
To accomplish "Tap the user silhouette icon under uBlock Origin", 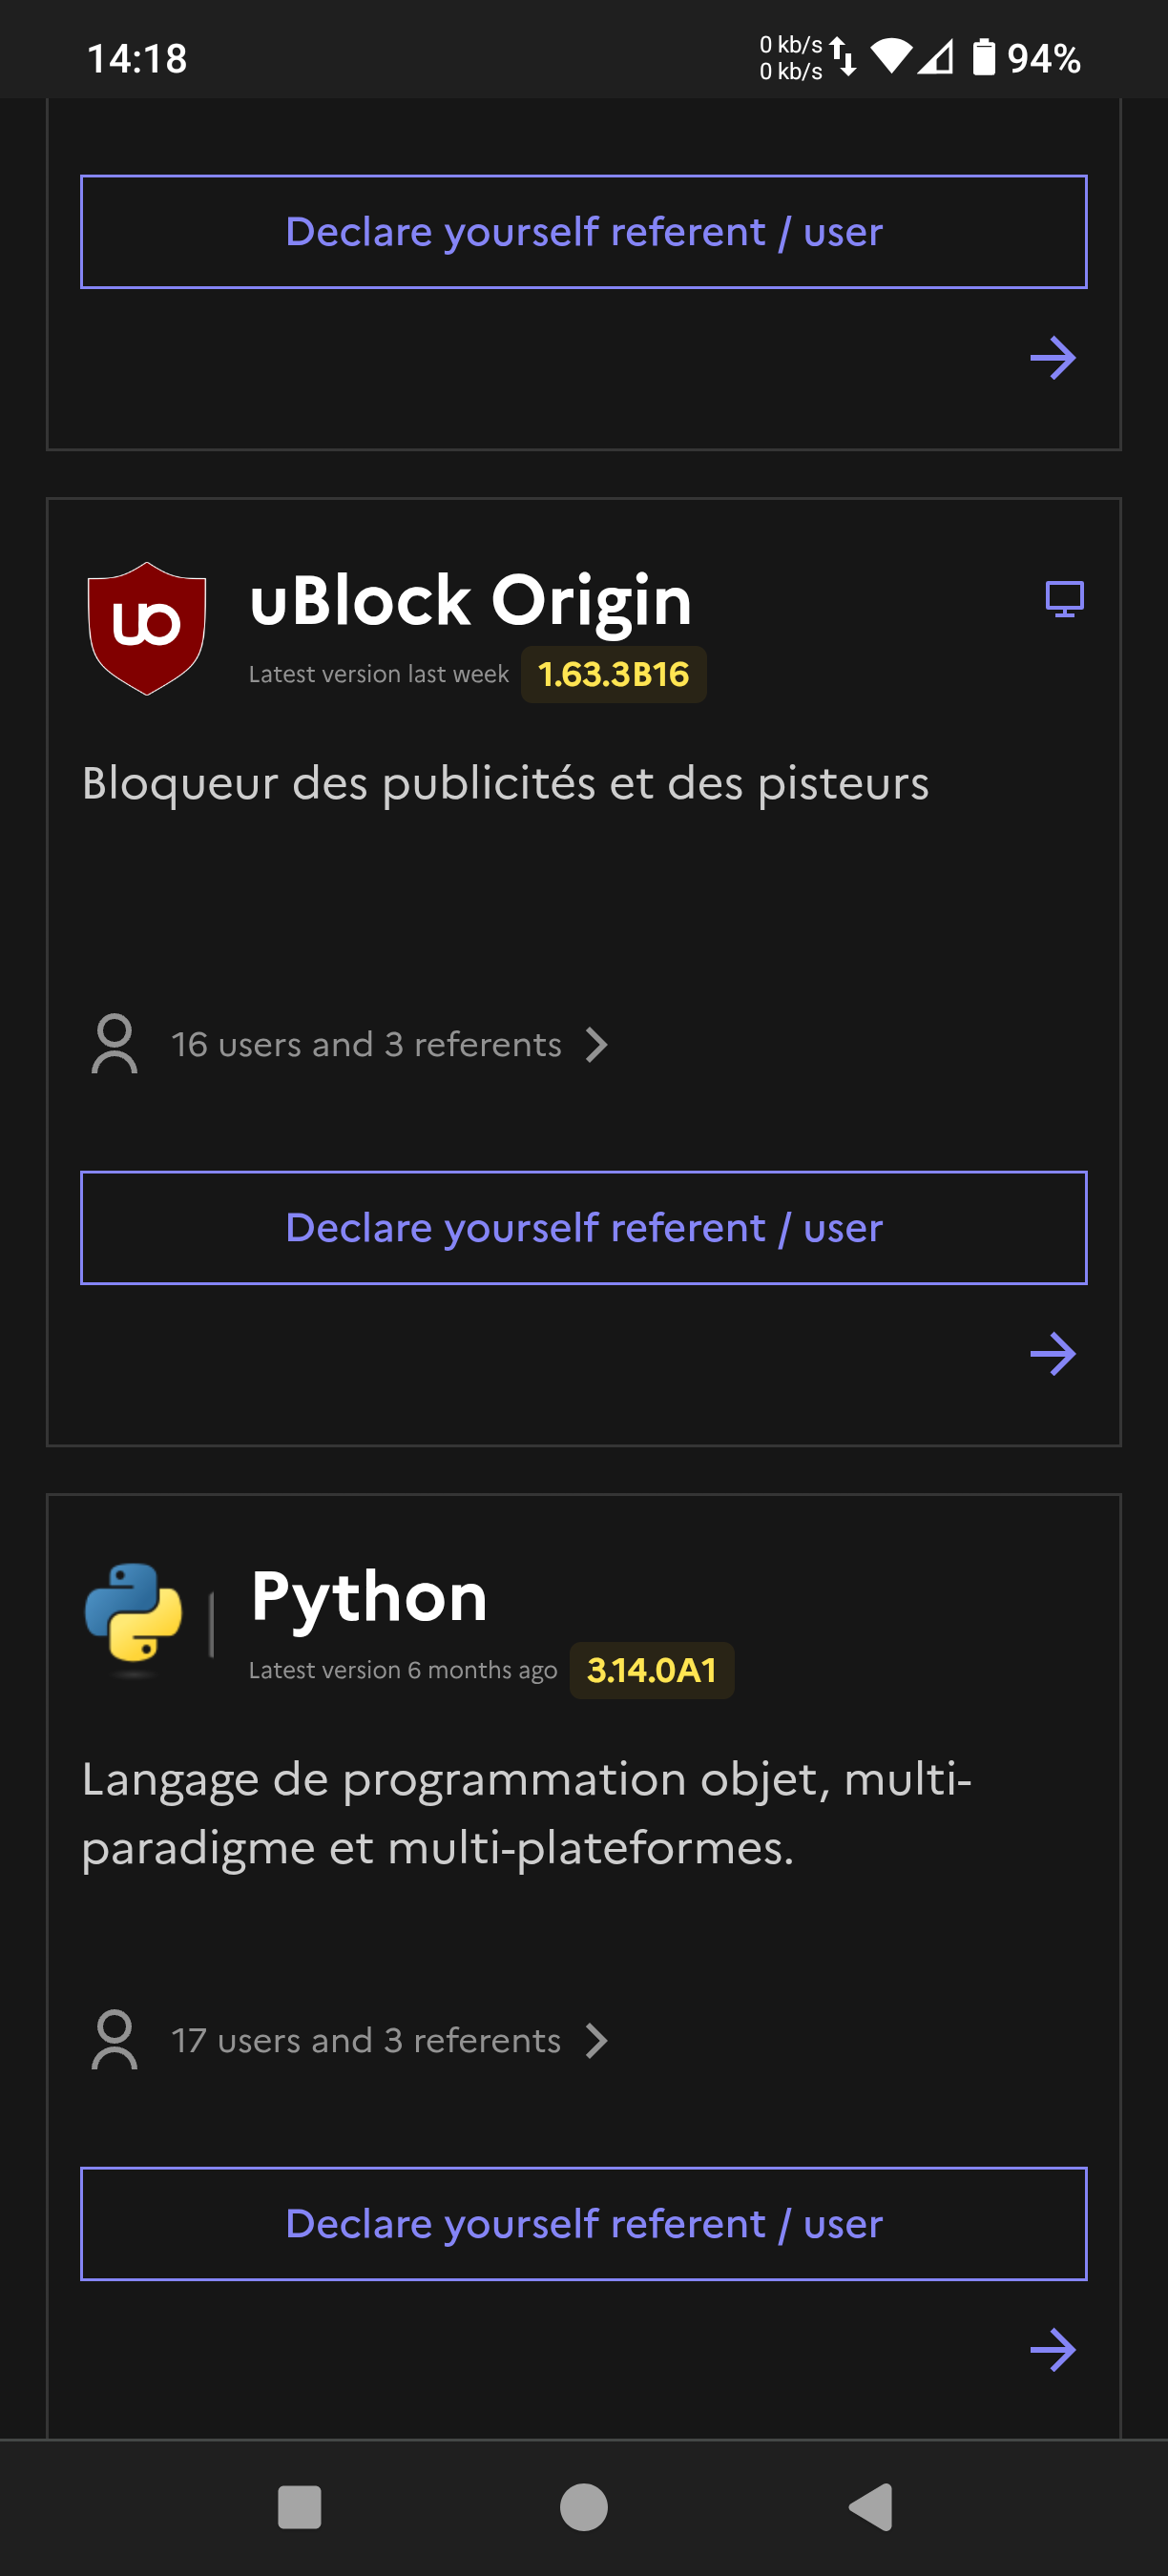I will point(115,1044).
